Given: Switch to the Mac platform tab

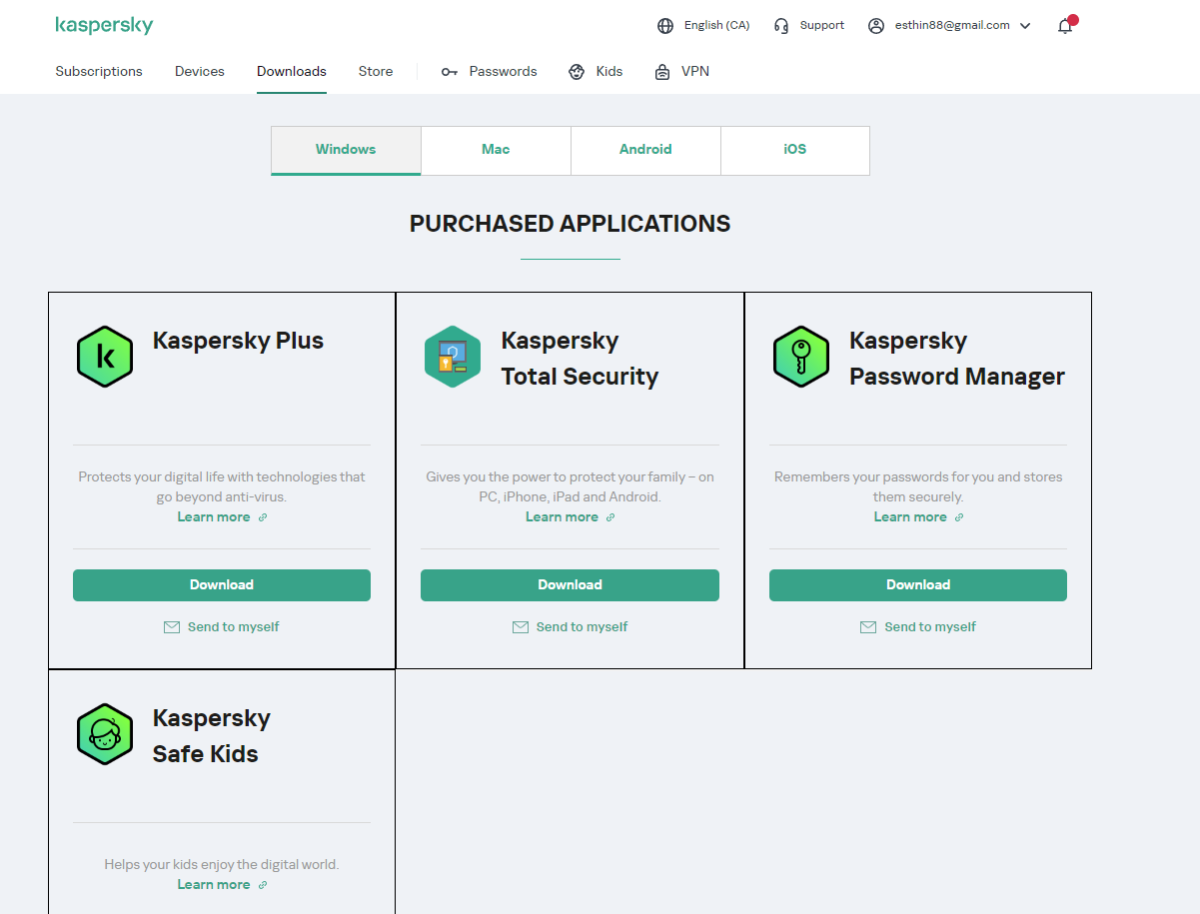Looking at the screenshot, I should (x=496, y=150).
